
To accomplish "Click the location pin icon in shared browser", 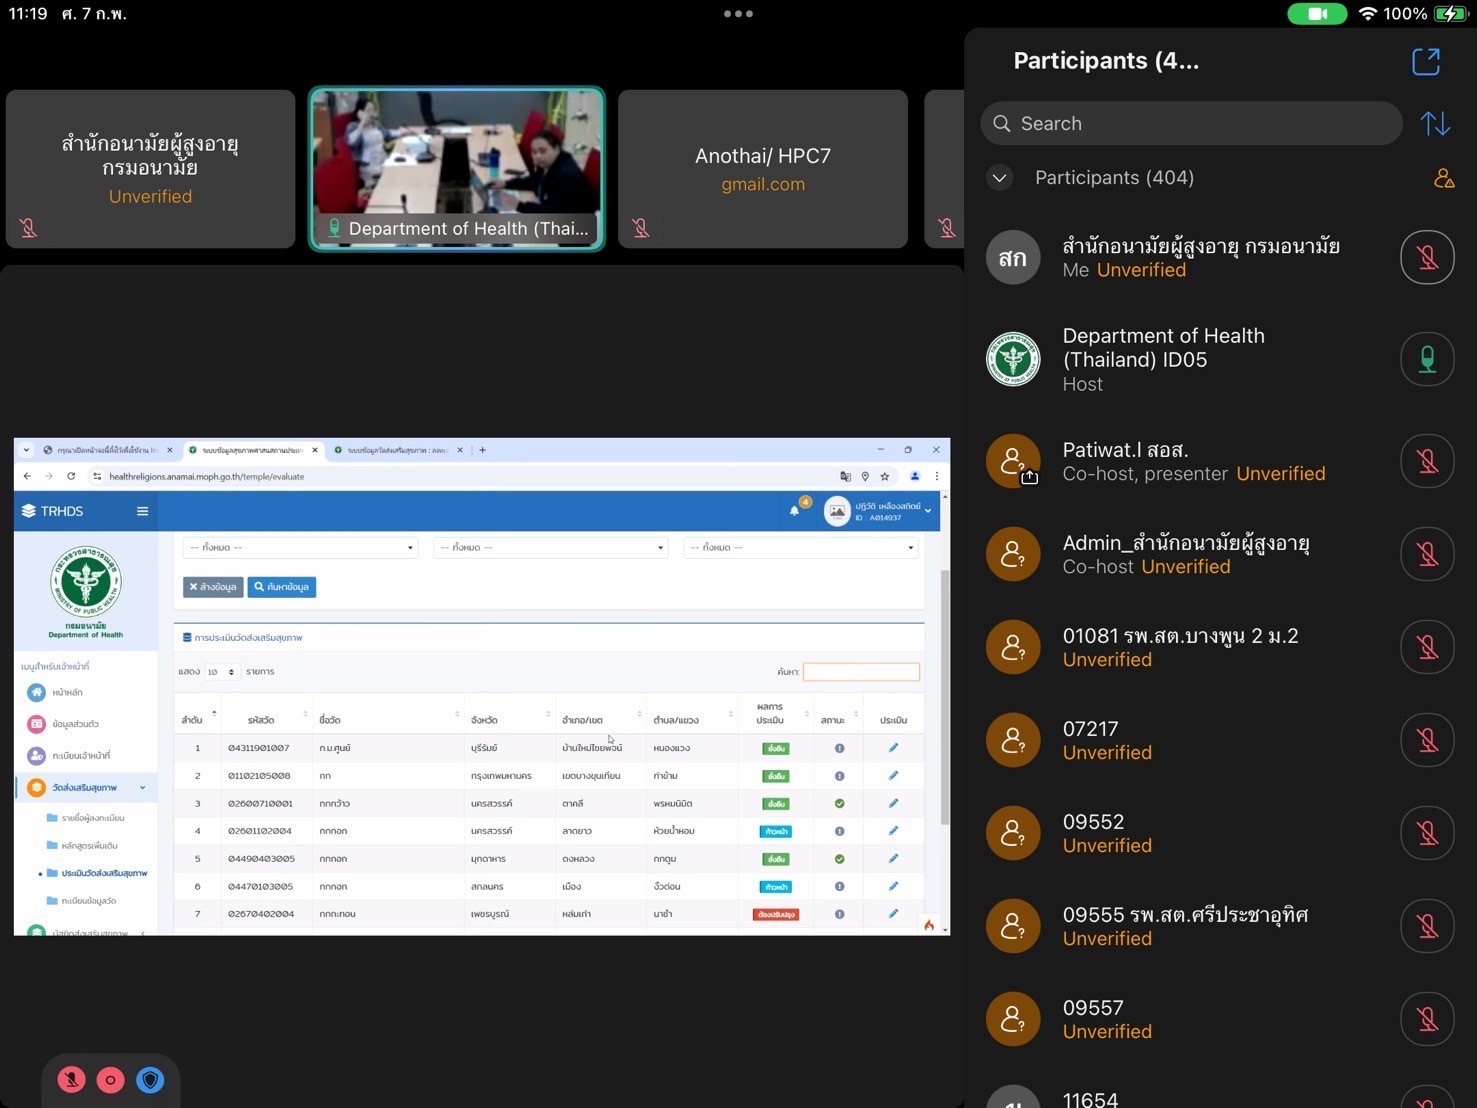I will pos(865,477).
